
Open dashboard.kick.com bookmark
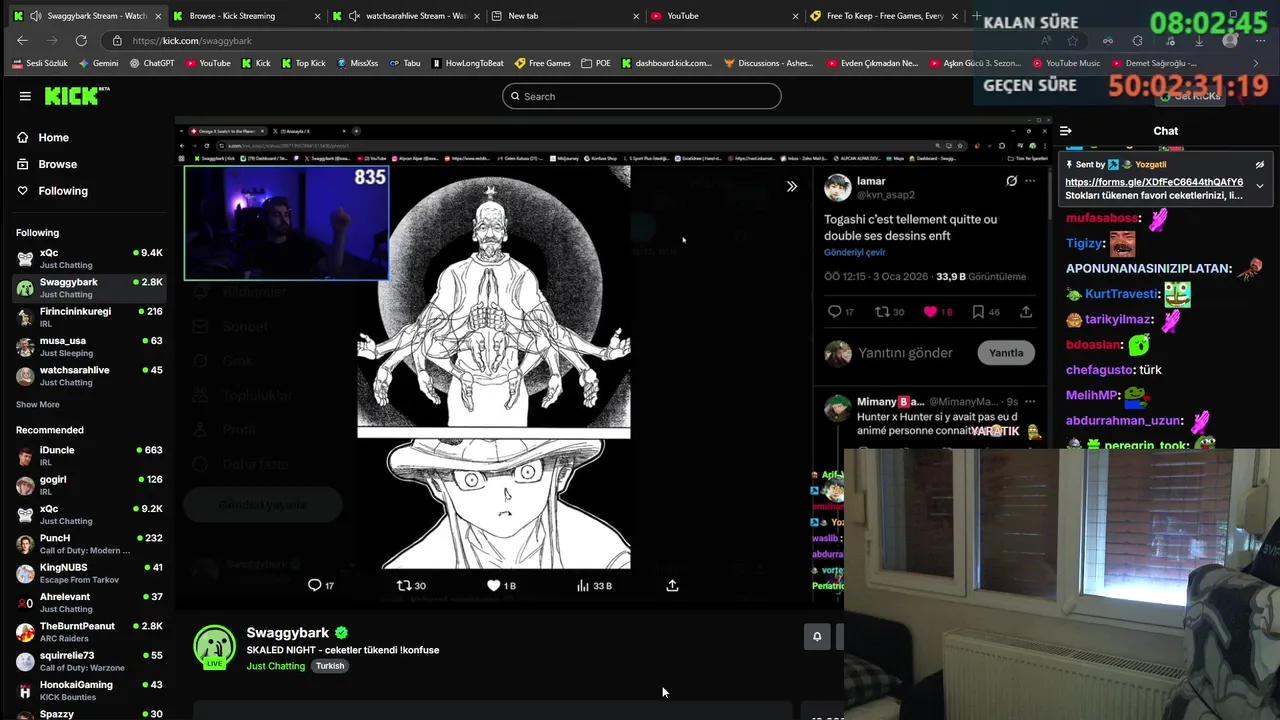point(667,63)
